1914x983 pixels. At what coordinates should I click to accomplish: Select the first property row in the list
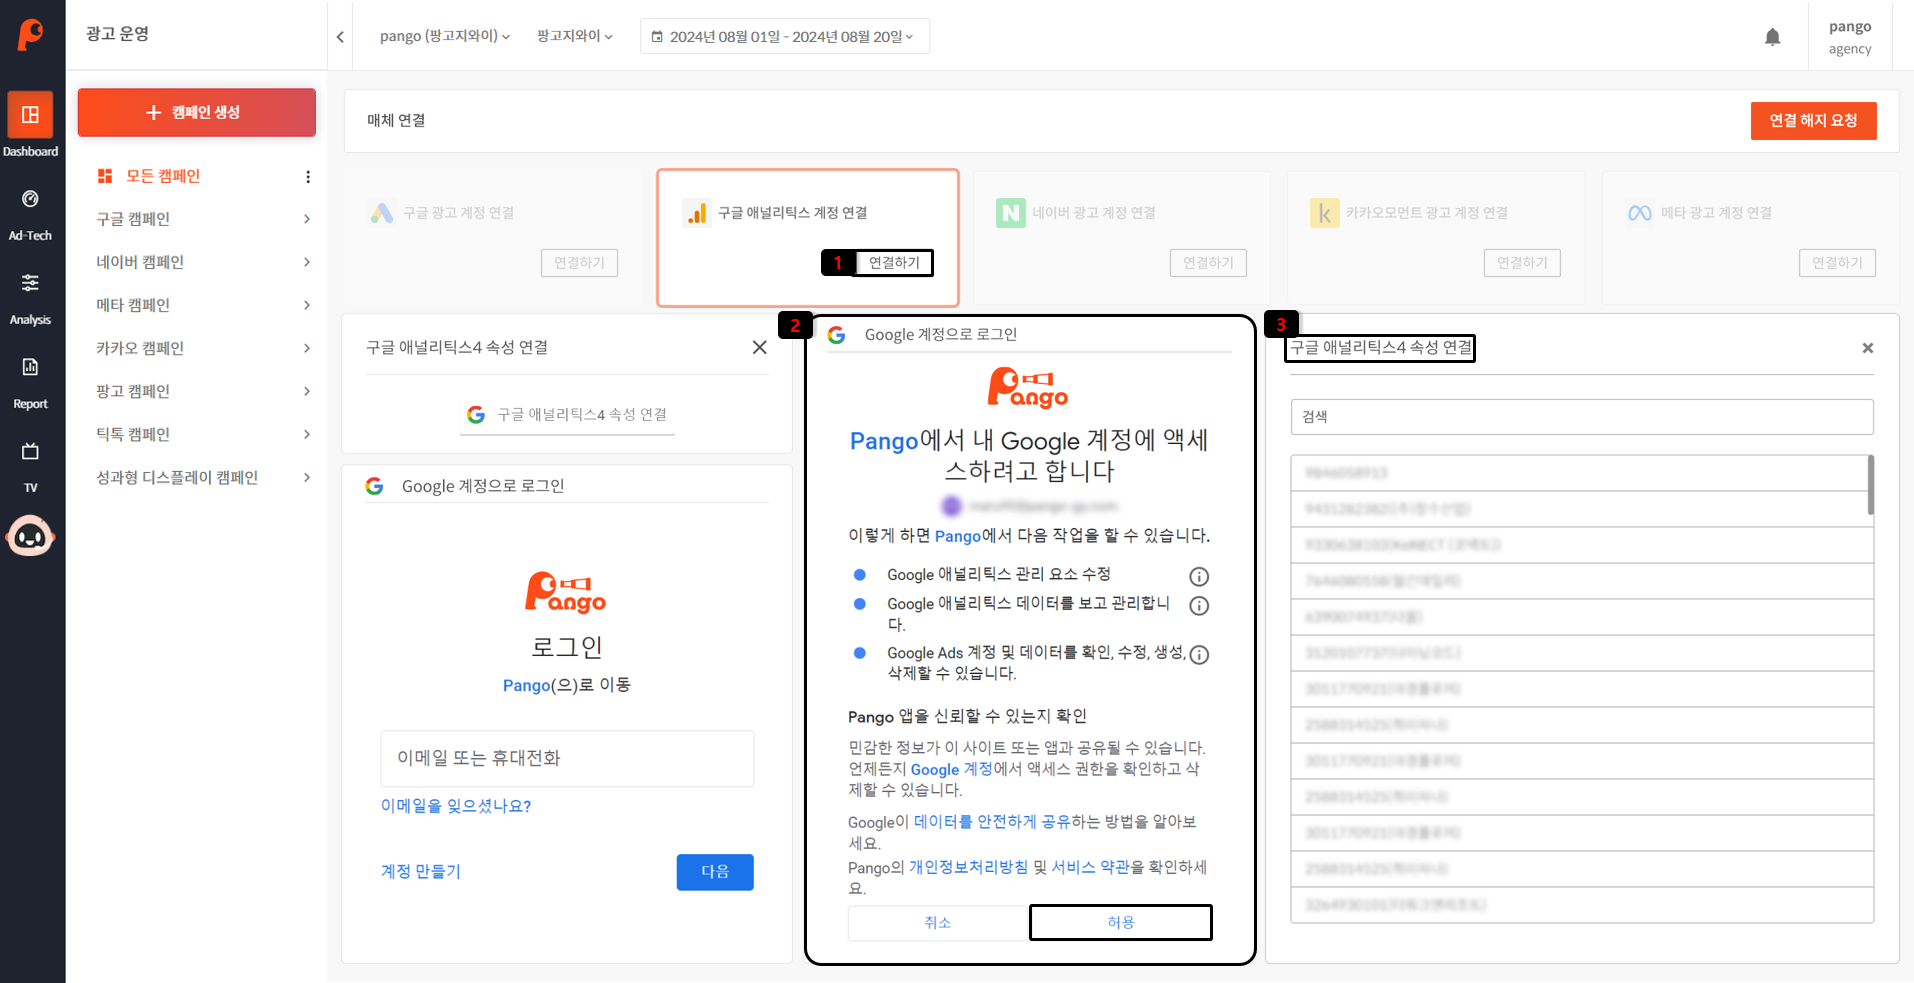(1578, 473)
